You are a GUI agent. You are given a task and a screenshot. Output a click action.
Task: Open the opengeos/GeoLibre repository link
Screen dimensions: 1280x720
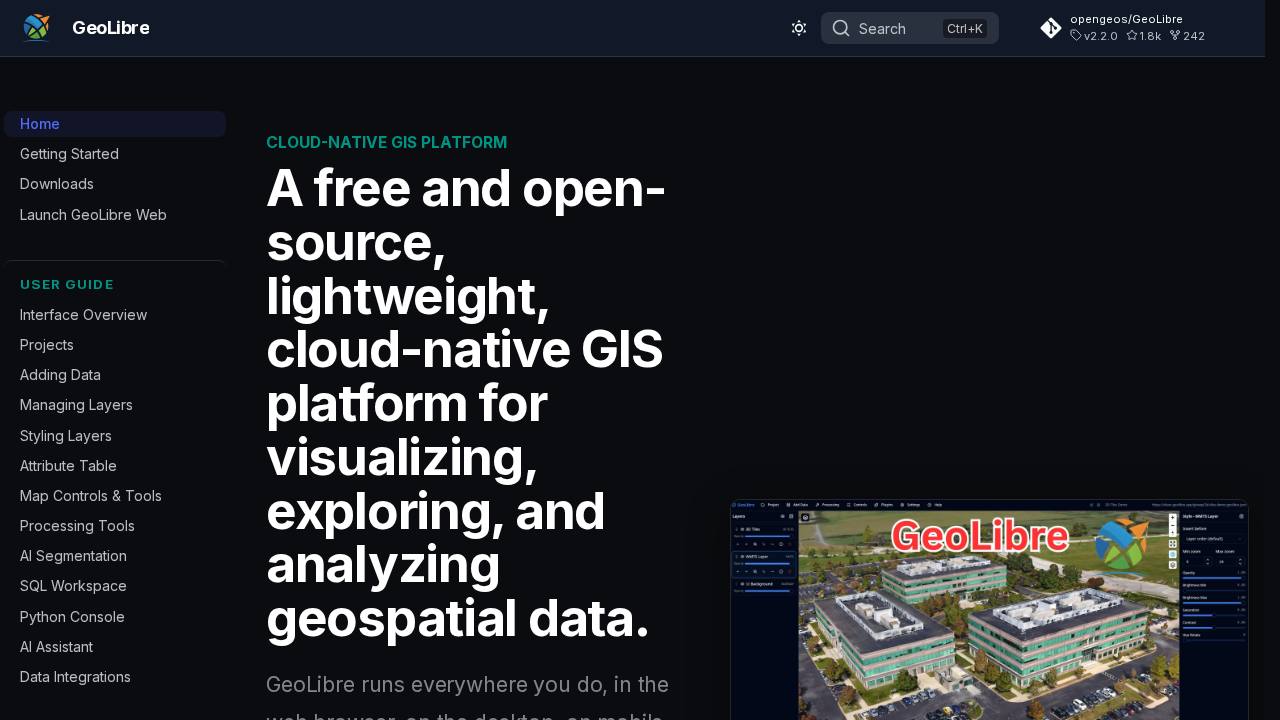tap(1126, 19)
